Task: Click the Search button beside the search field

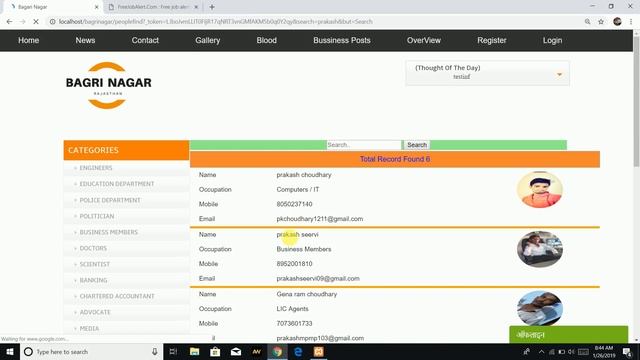Action: [x=417, y=145]
